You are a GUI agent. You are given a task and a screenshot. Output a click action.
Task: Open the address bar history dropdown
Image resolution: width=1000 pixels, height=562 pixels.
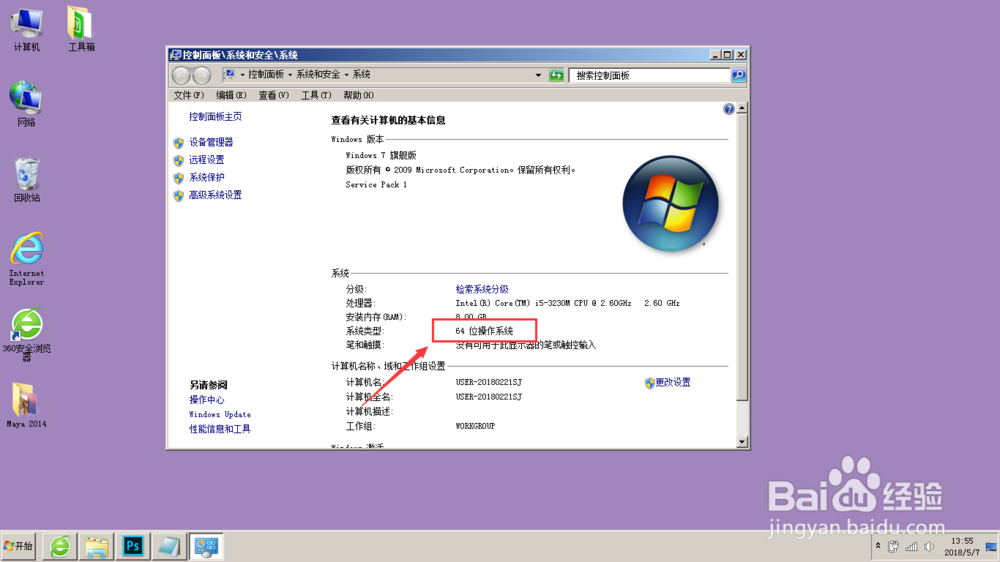(x=538, y=75)
